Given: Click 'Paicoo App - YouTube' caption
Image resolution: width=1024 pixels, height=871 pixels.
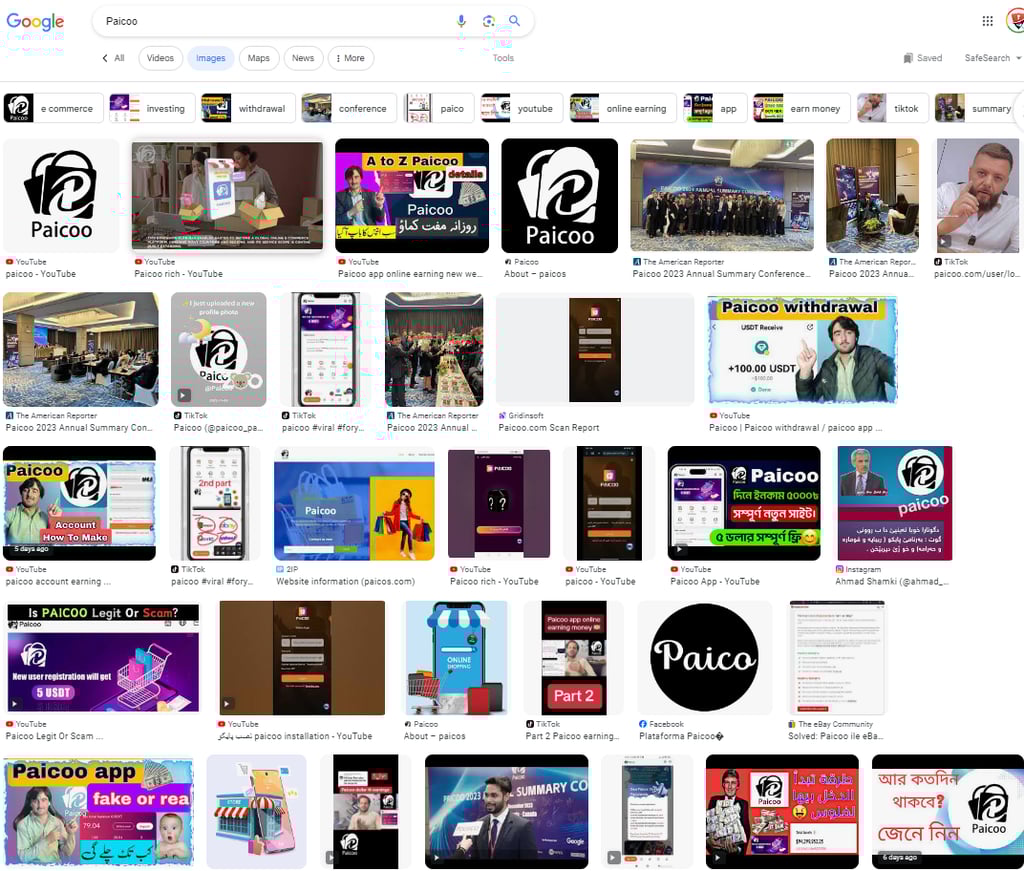Looking at the screenshot, I should click(x=715, y=581).
